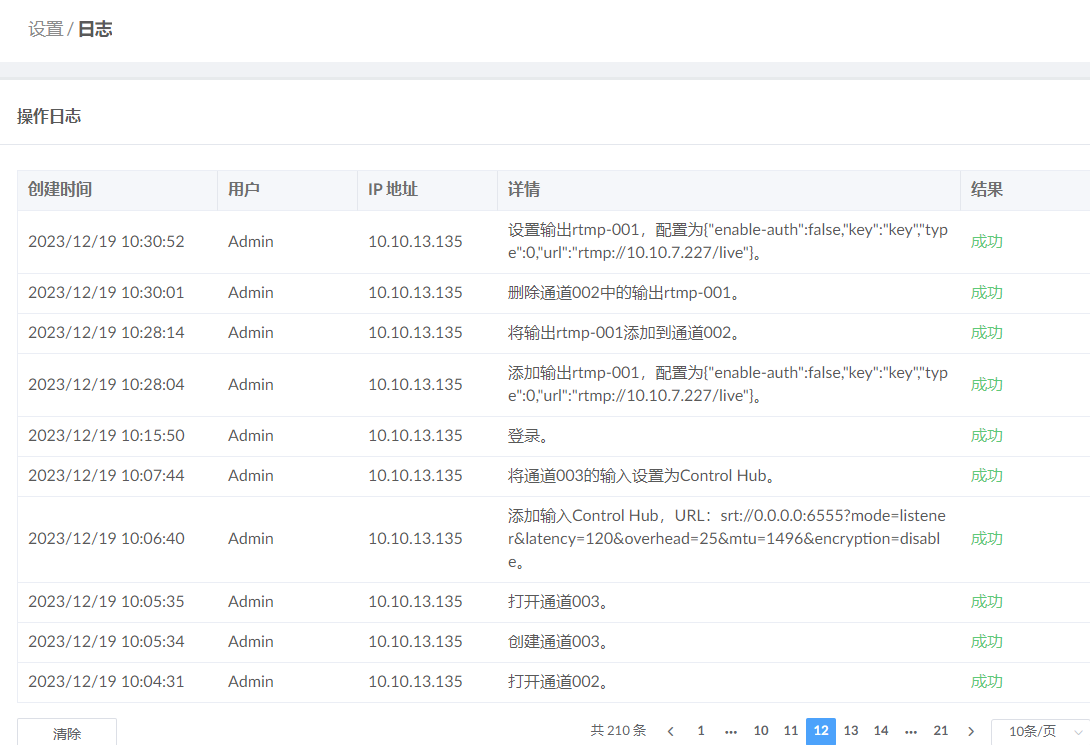This screenshot has width=1090, height=745.
Task: Go to the next page using the right chevron
Action: click(x=971, y=731)
